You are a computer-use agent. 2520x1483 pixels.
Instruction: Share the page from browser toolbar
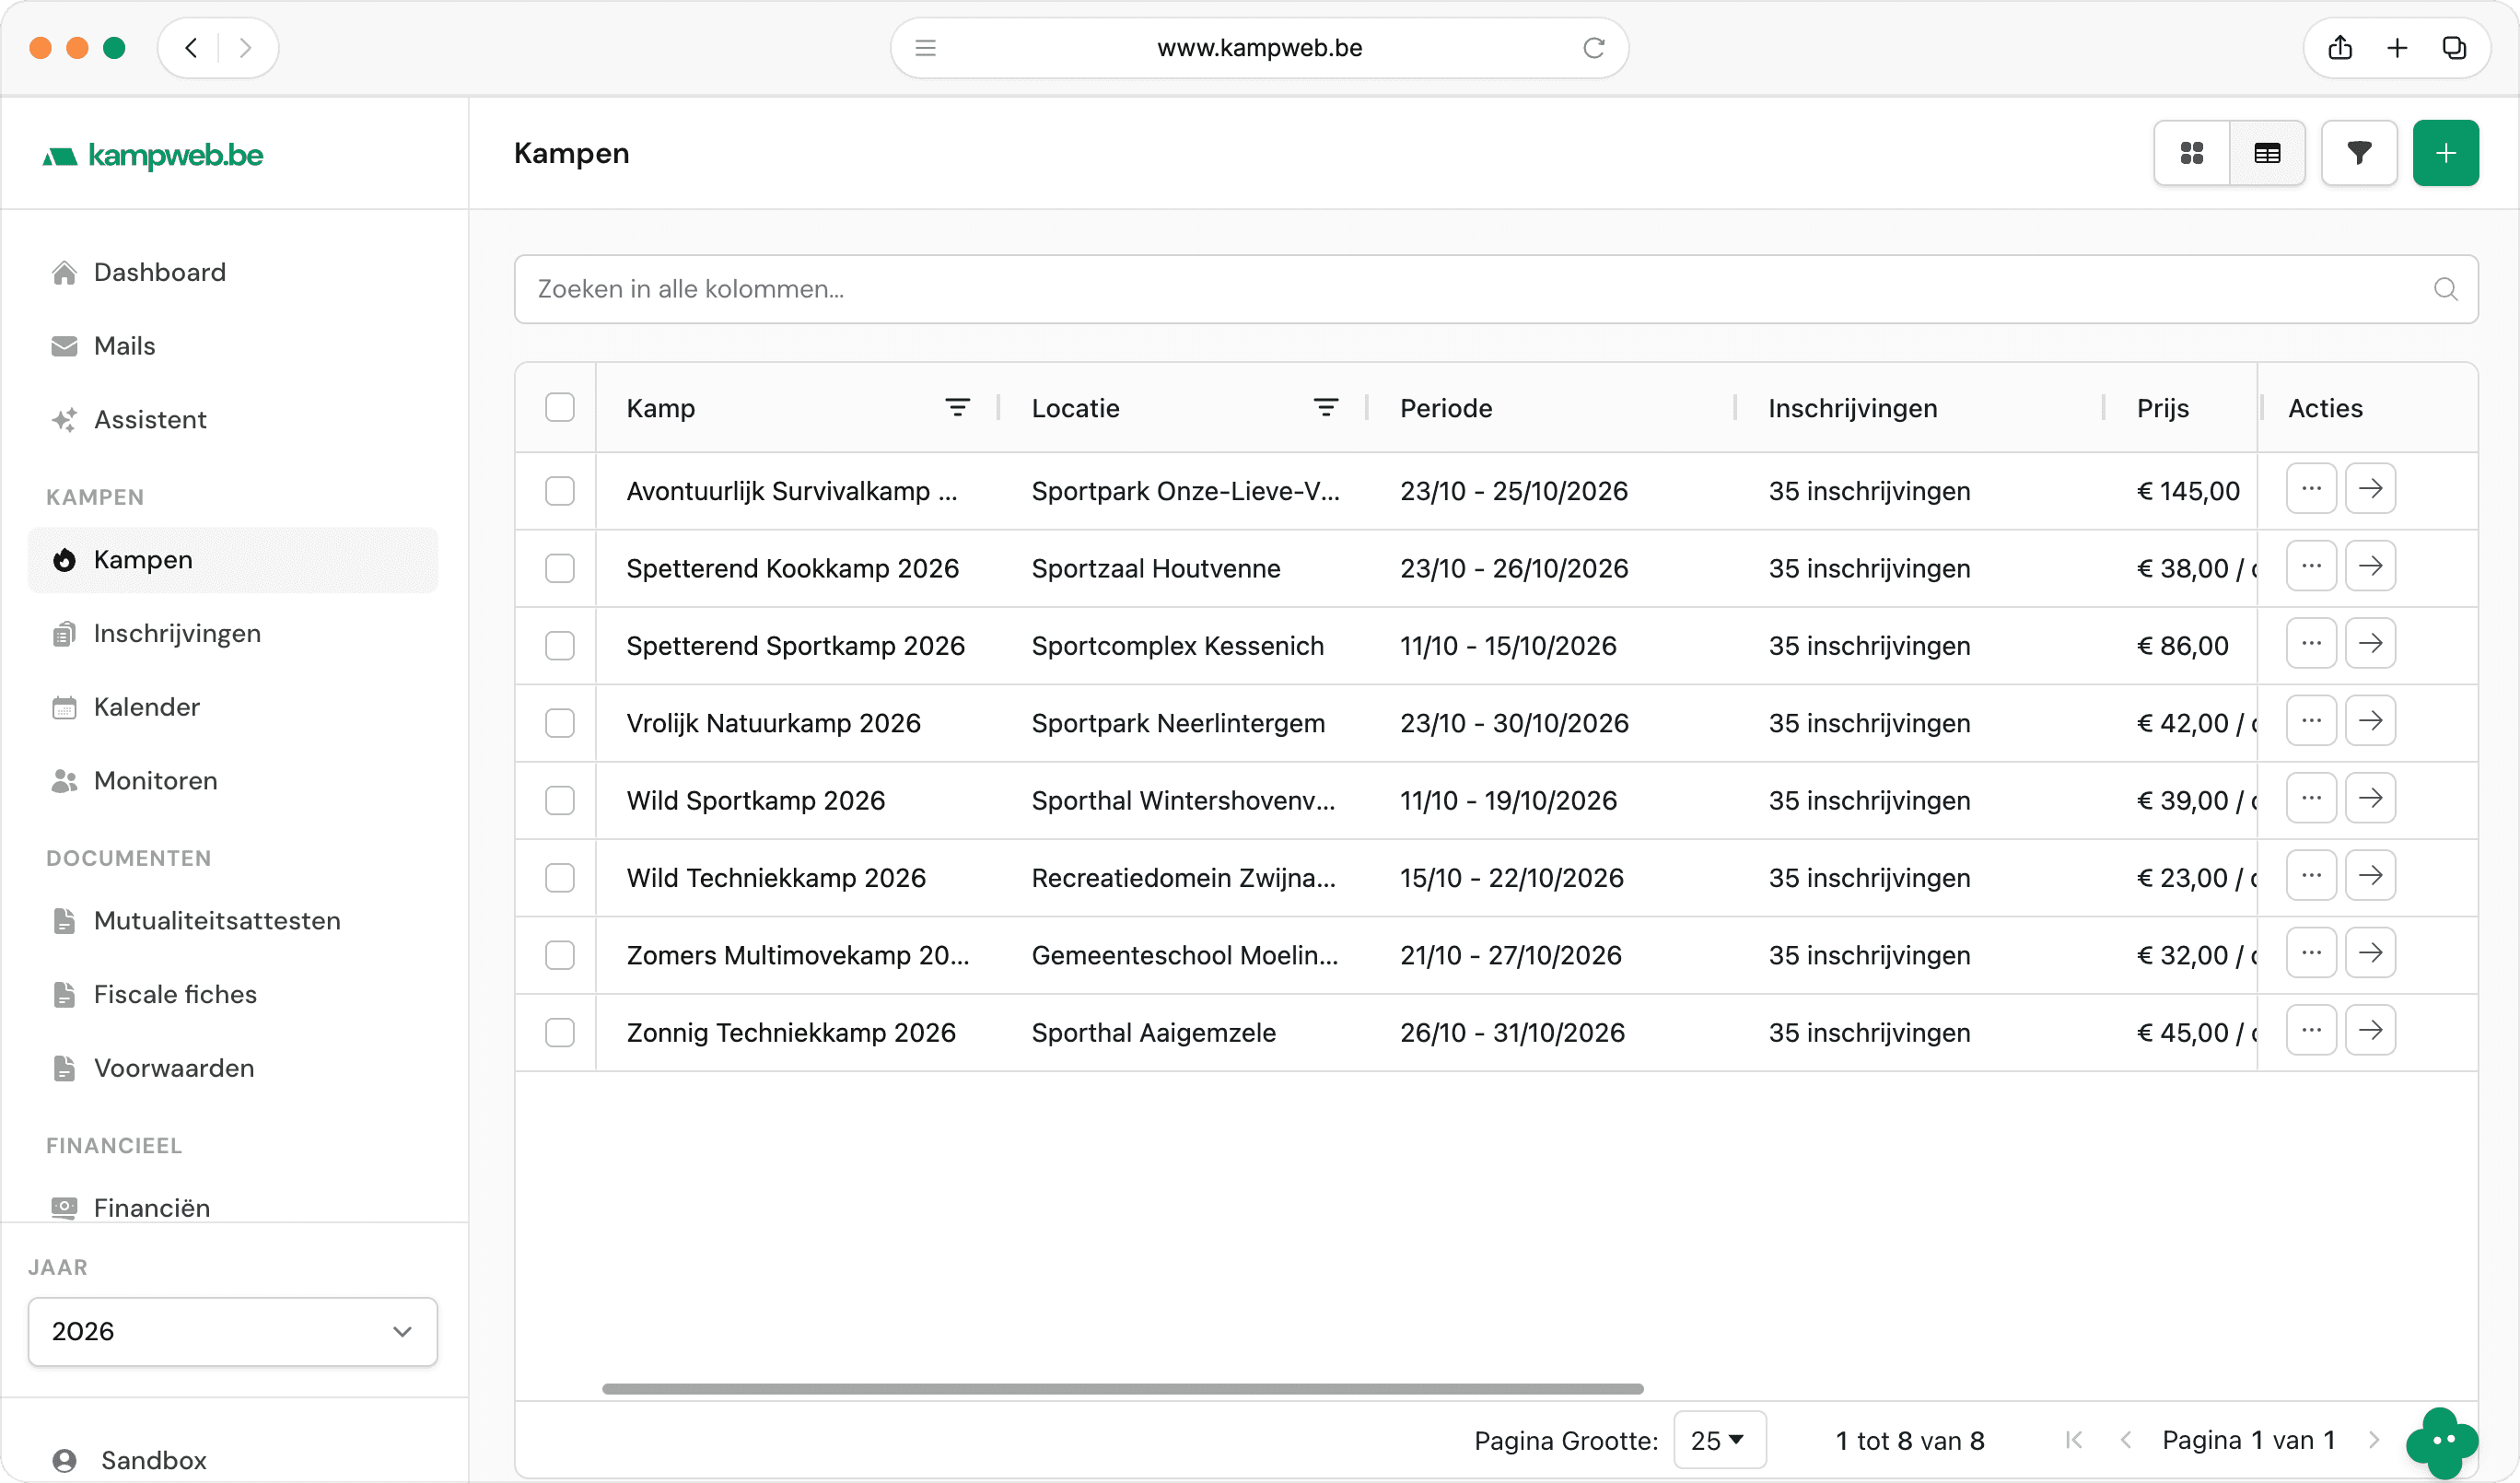click(2340, 48)
